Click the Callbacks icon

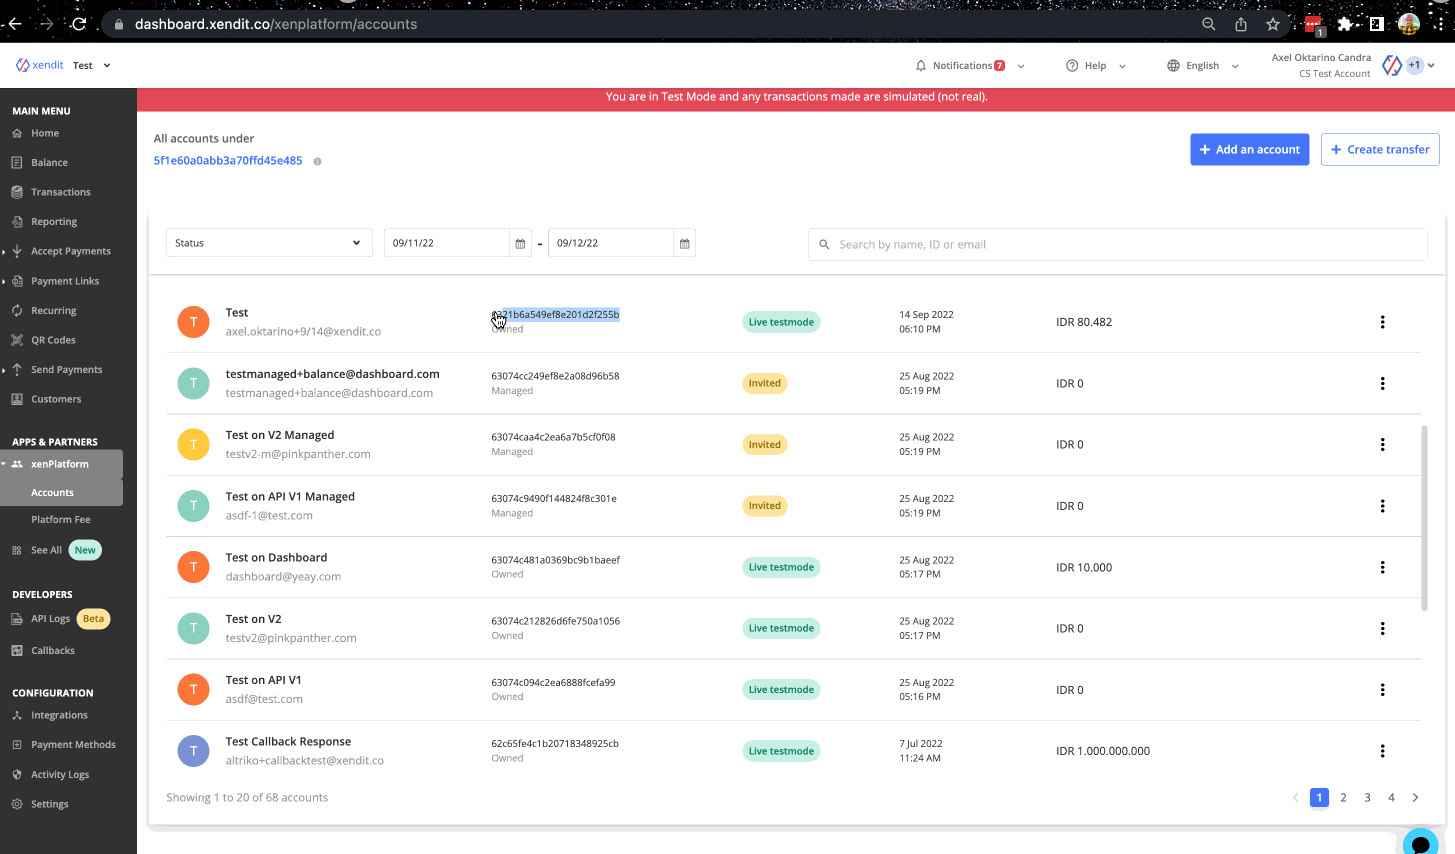tap(17, 650)
